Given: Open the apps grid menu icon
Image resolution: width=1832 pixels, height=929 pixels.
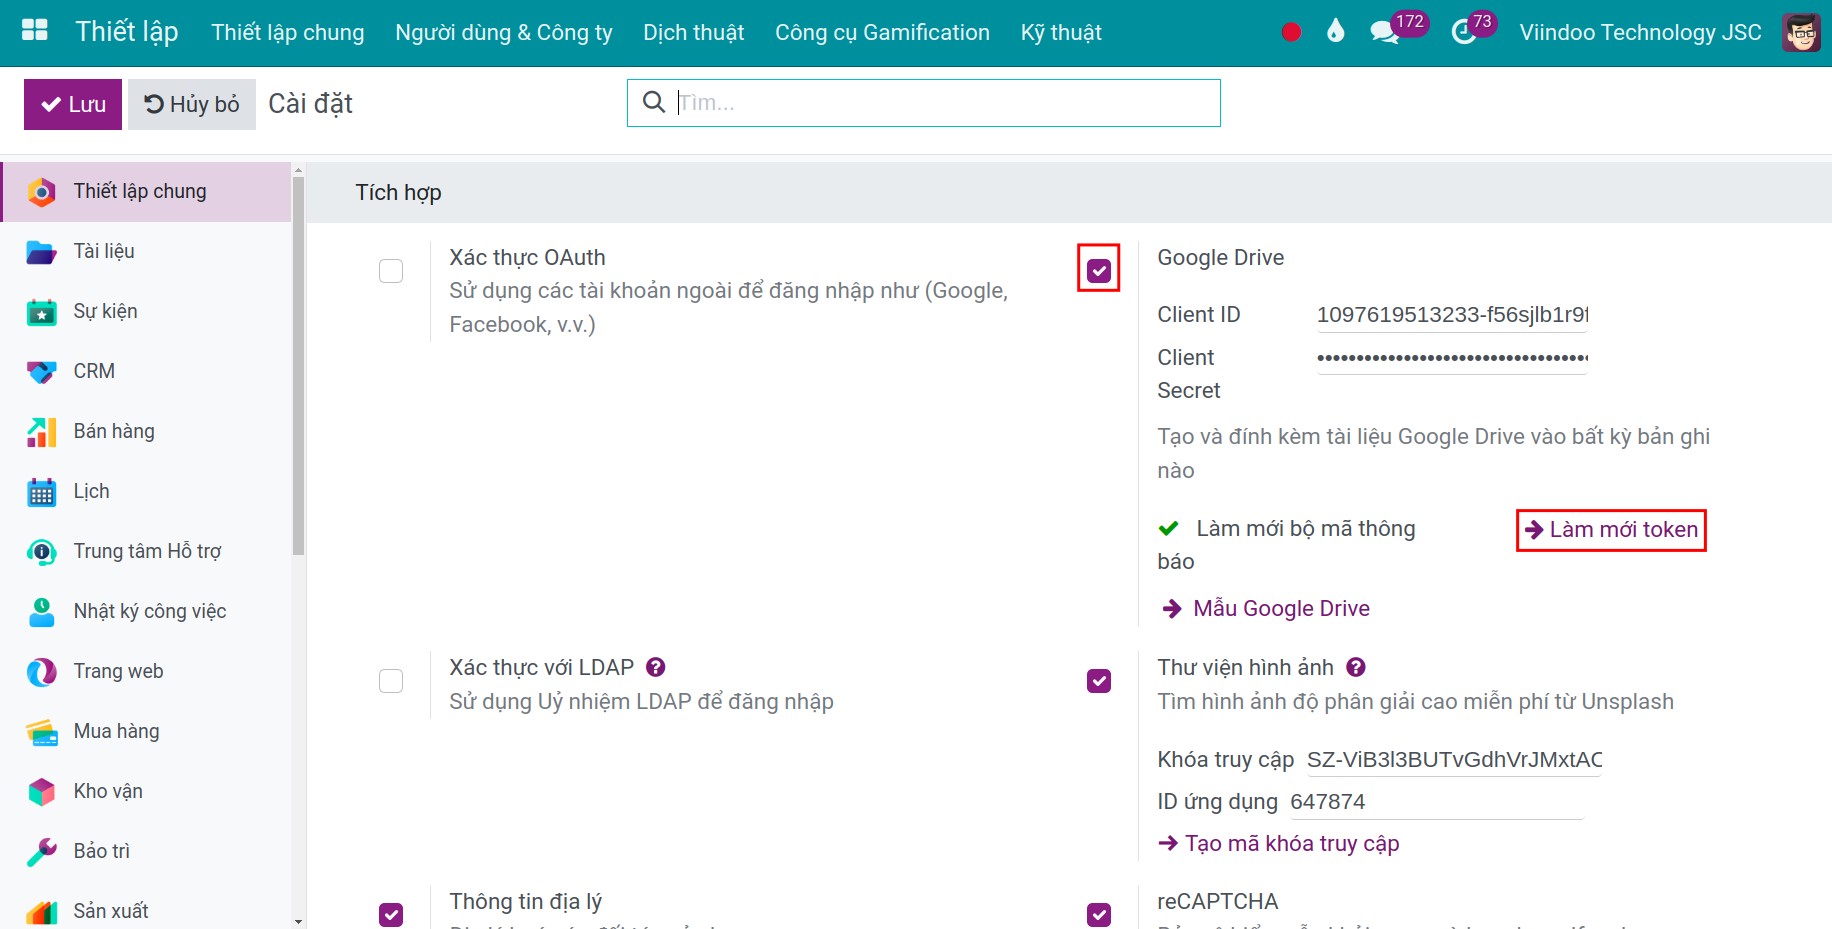Looking at the screenshot, I should click(x=35, y=31).
